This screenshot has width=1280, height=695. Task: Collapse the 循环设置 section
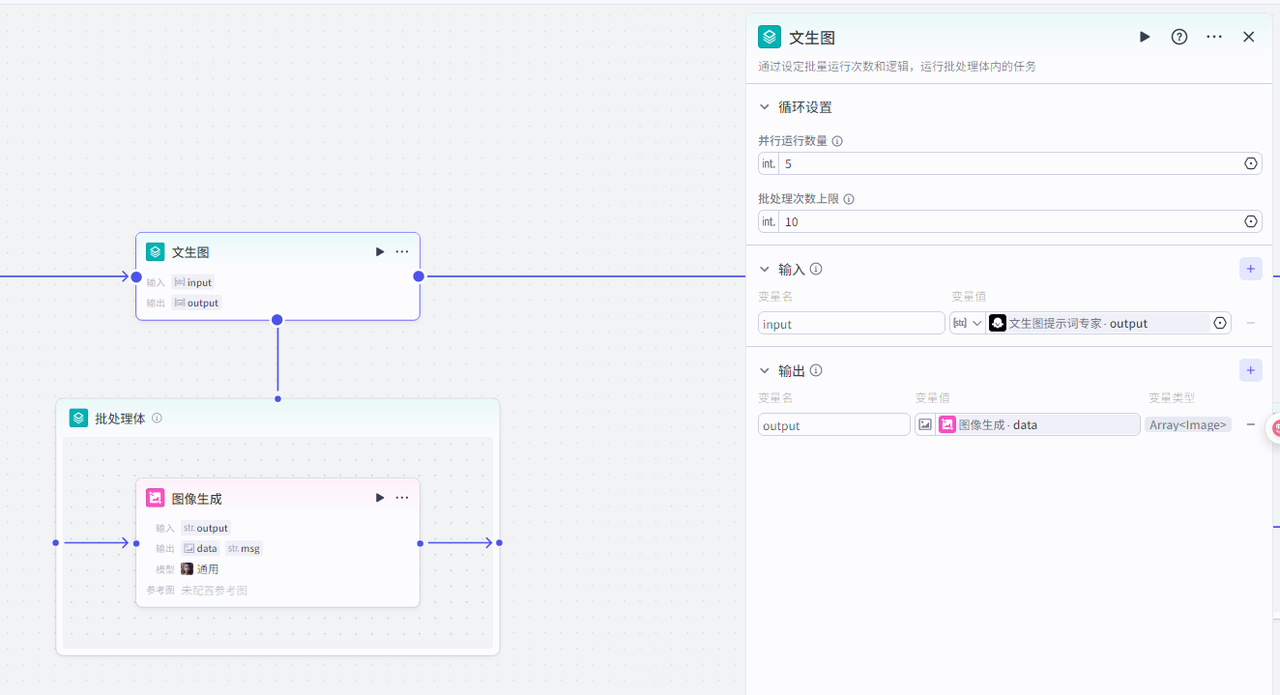(765, 107)
